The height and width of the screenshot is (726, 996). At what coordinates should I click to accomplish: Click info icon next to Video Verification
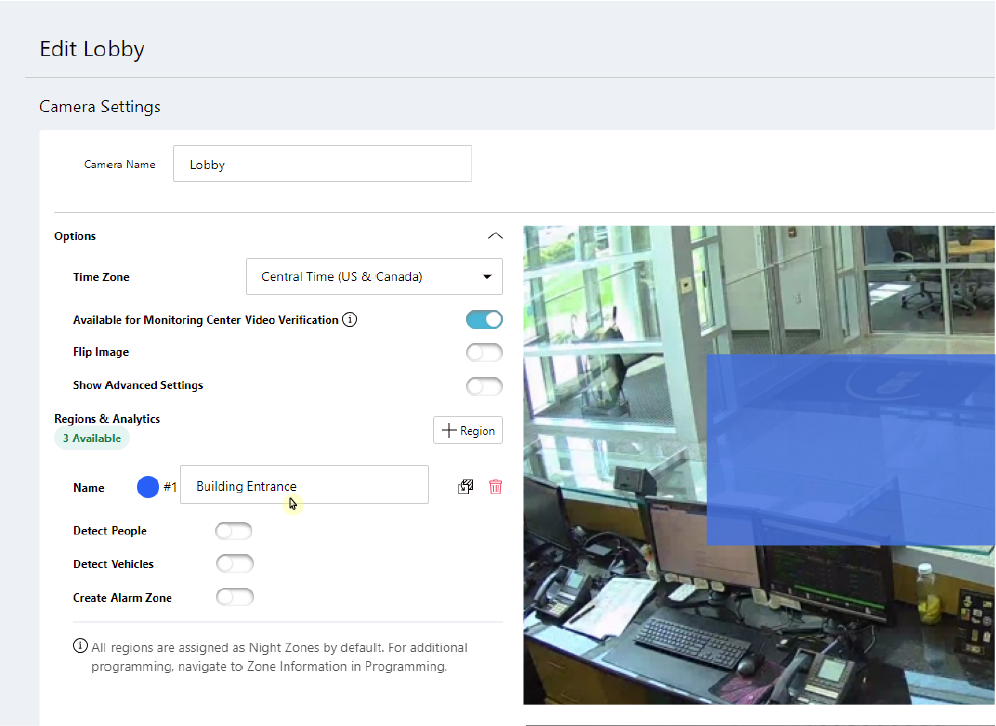point(350,320)
